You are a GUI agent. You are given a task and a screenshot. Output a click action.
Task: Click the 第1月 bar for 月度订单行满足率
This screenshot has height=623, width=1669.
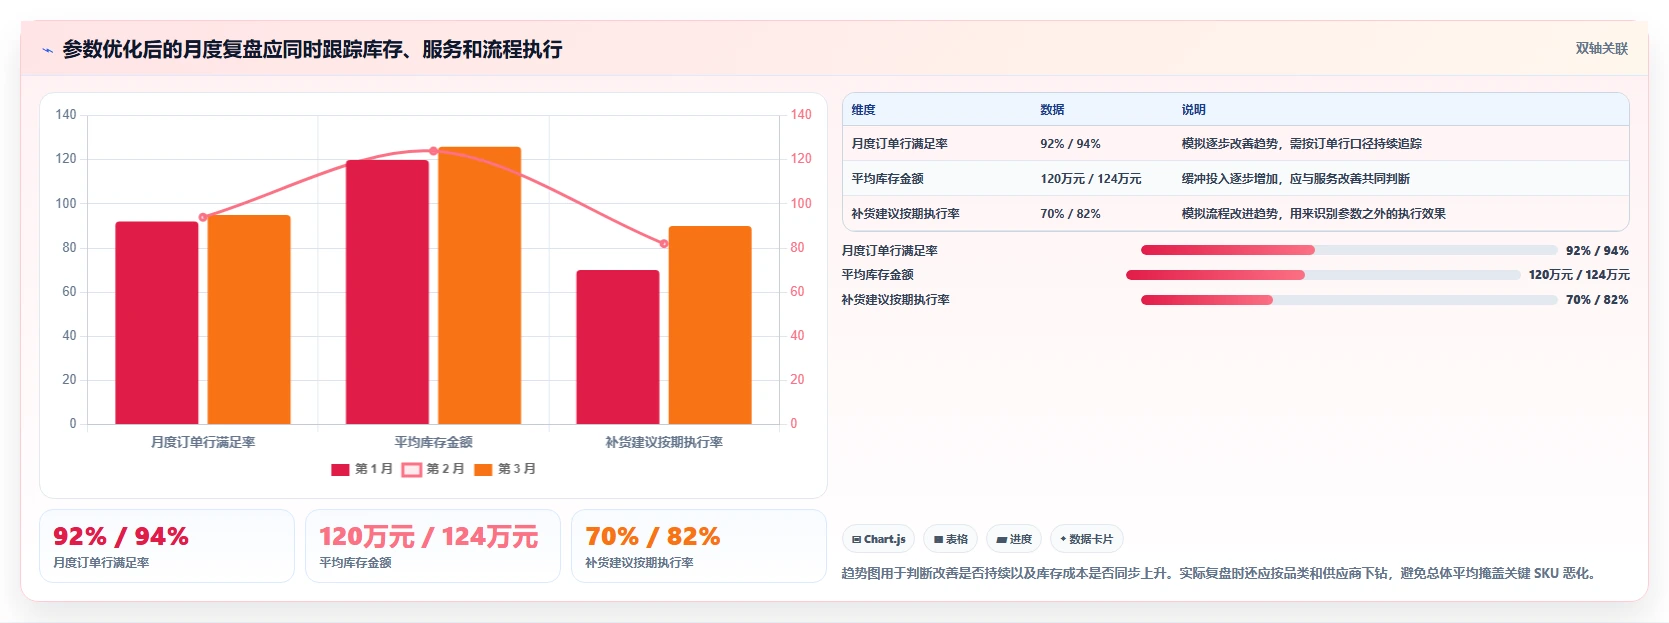[x=157, y=323]
